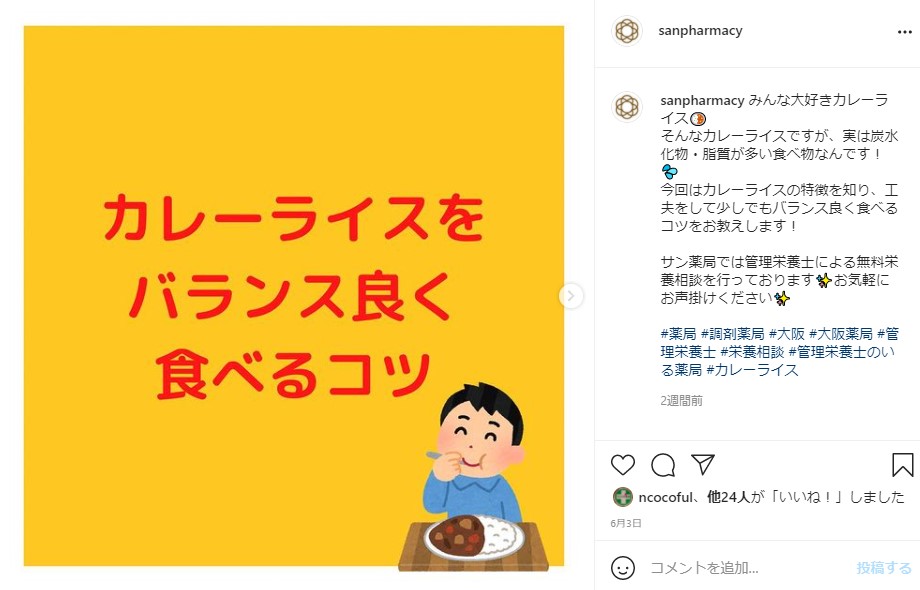
Task: Open comments via speech bubble icon
Action: (663, 464)
